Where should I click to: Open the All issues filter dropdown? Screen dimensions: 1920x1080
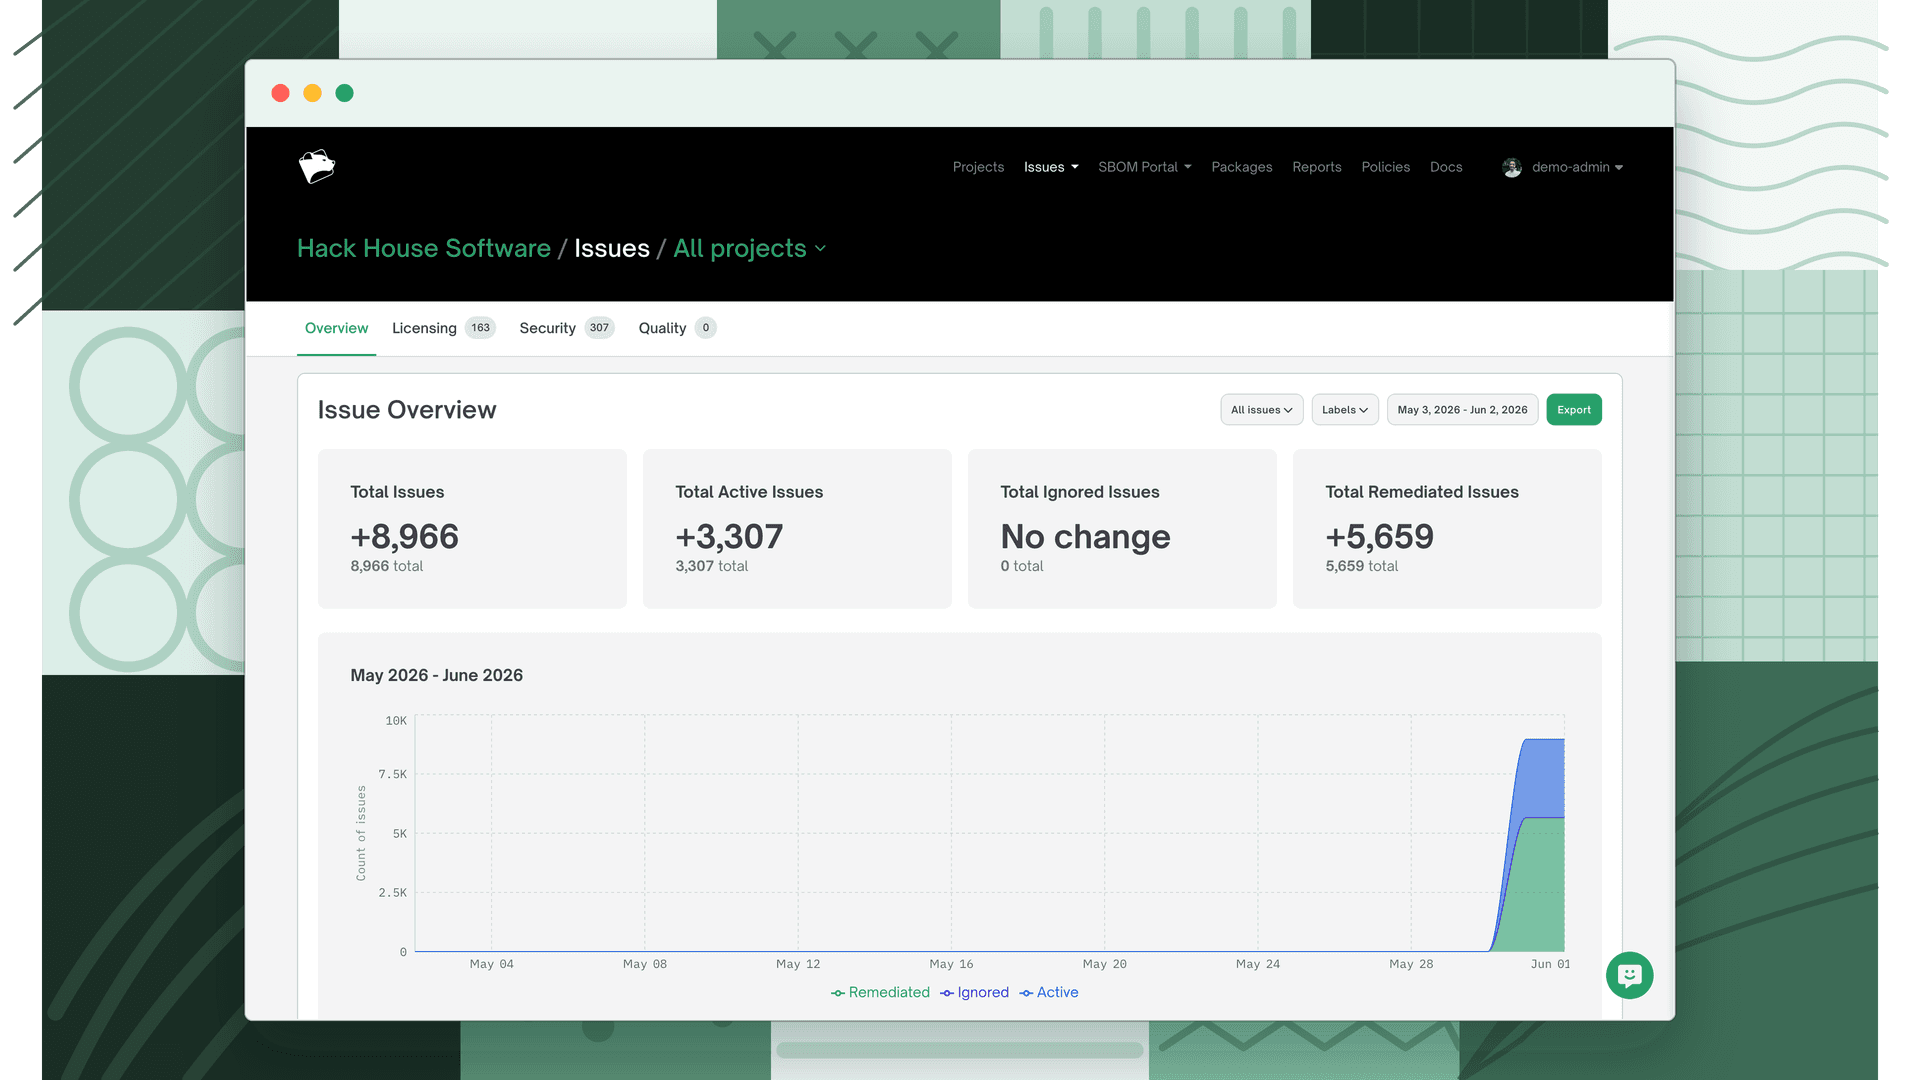(1261, 410)
